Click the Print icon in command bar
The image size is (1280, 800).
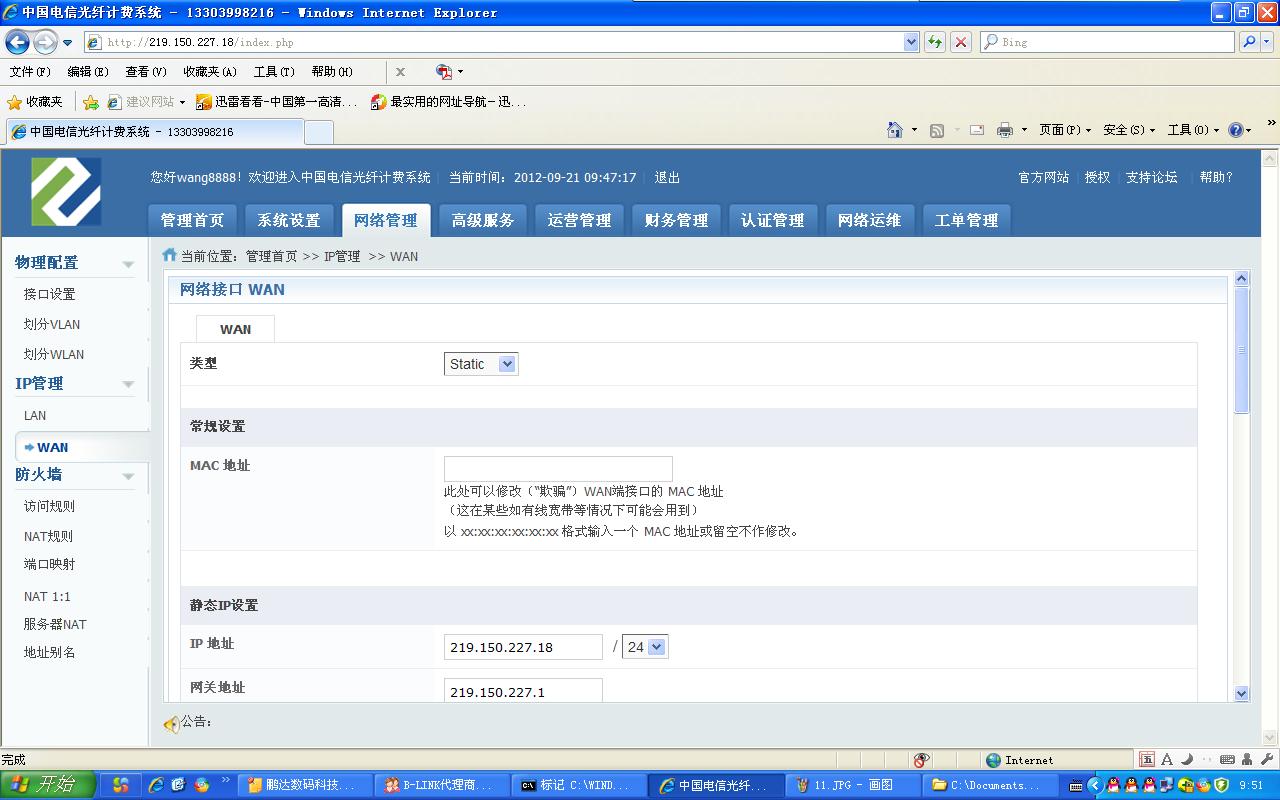(1005, 130)
